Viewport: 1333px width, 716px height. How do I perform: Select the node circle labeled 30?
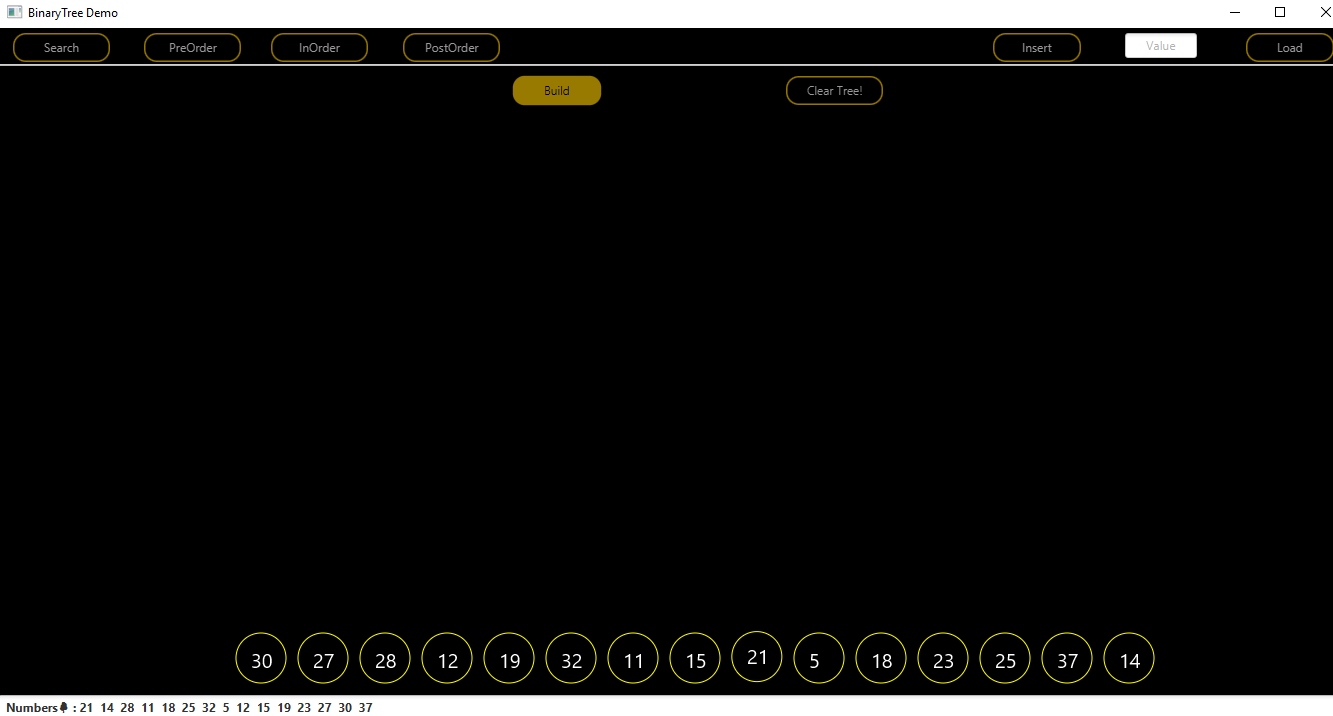[260, 658]
